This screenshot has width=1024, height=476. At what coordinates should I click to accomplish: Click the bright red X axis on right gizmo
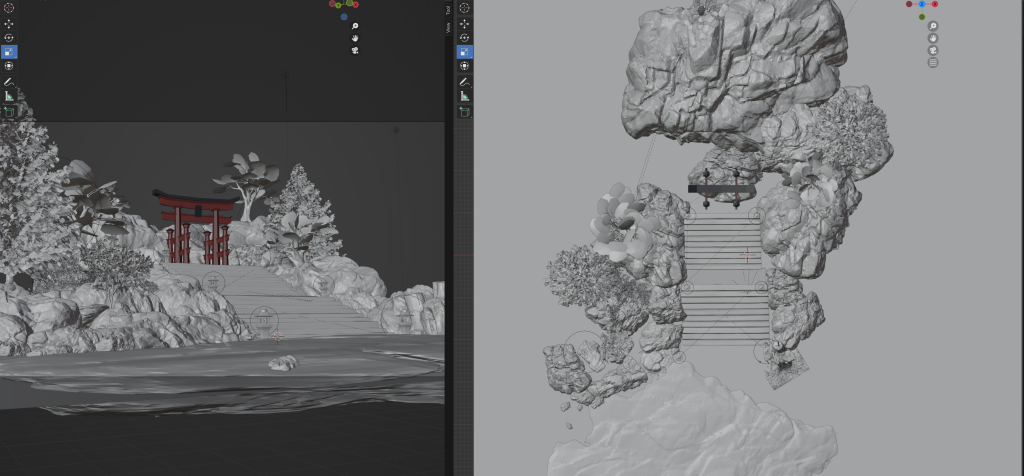[x=935, y=4]
